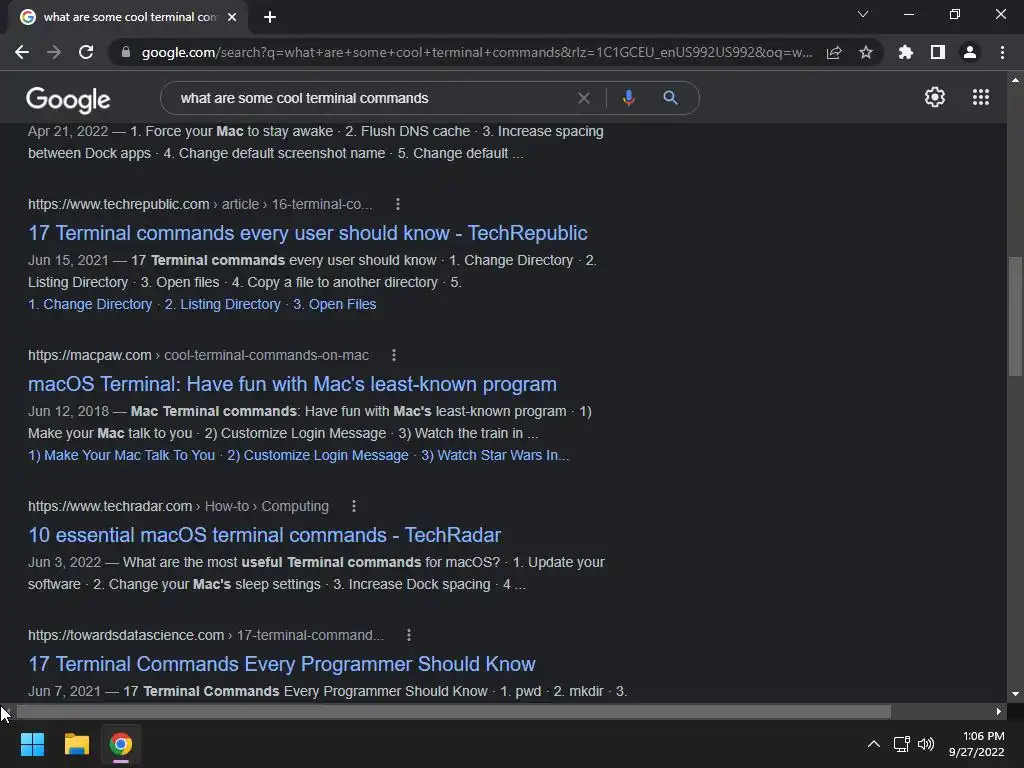Click the lock site information icon

tap(126, 52)
